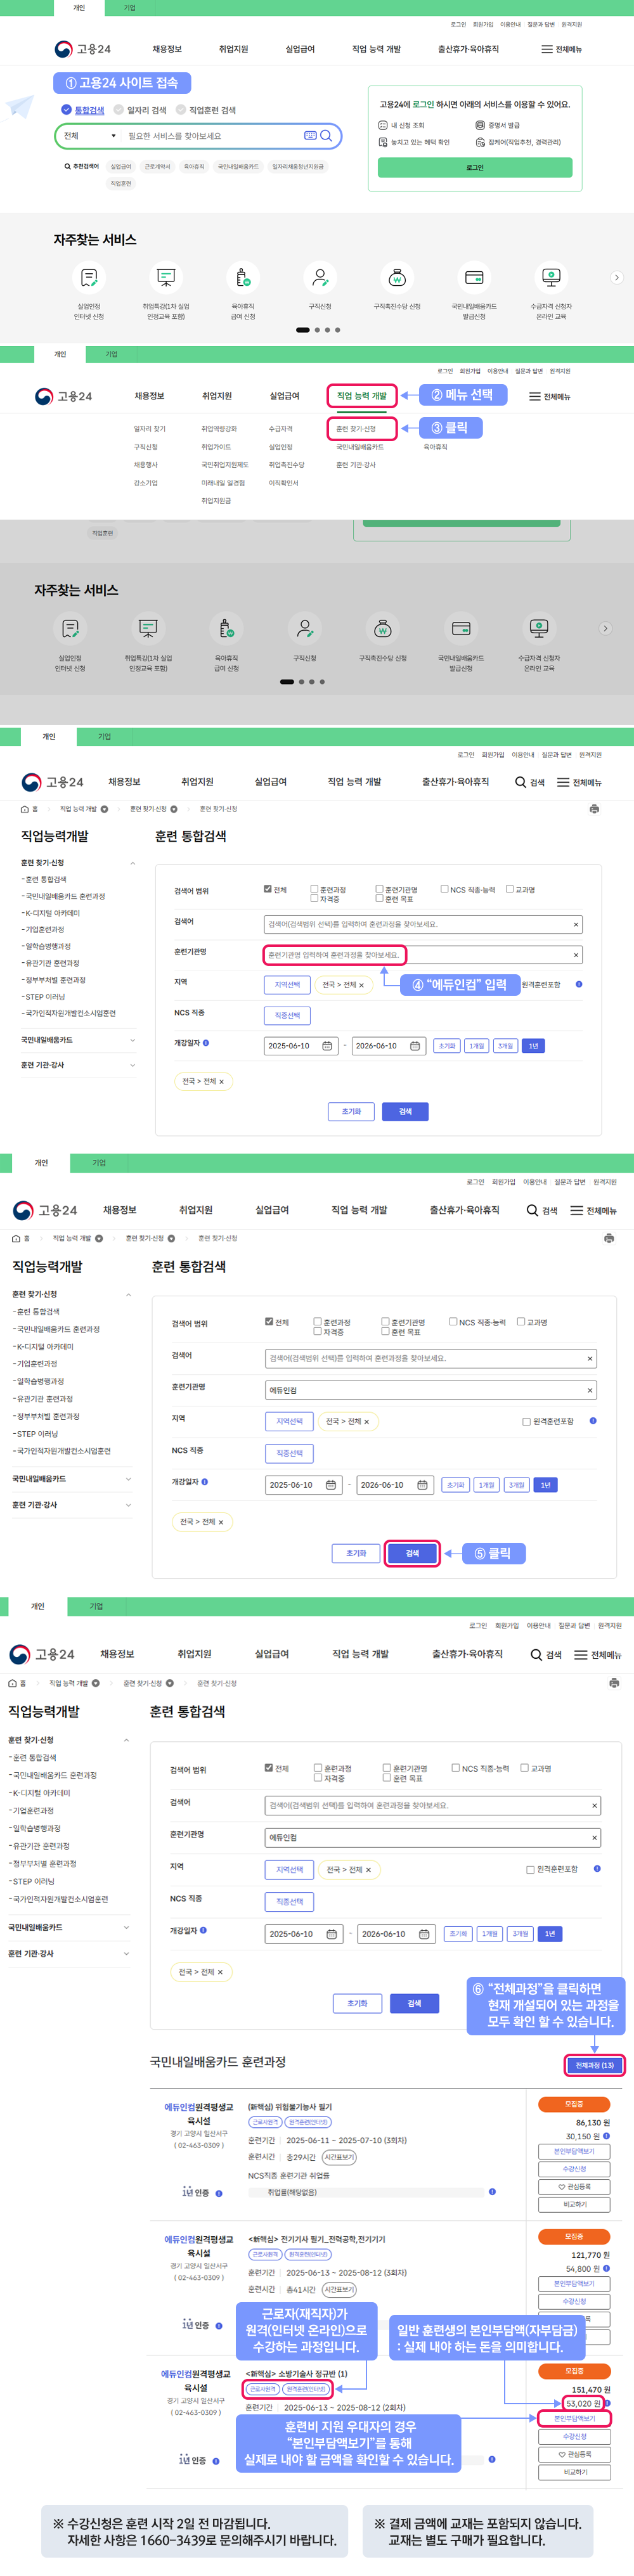Open 취업가이드 in the open mega menu
Image resolution: width=634 pixels, height=2576 pixels.
[x=216, y=447]
